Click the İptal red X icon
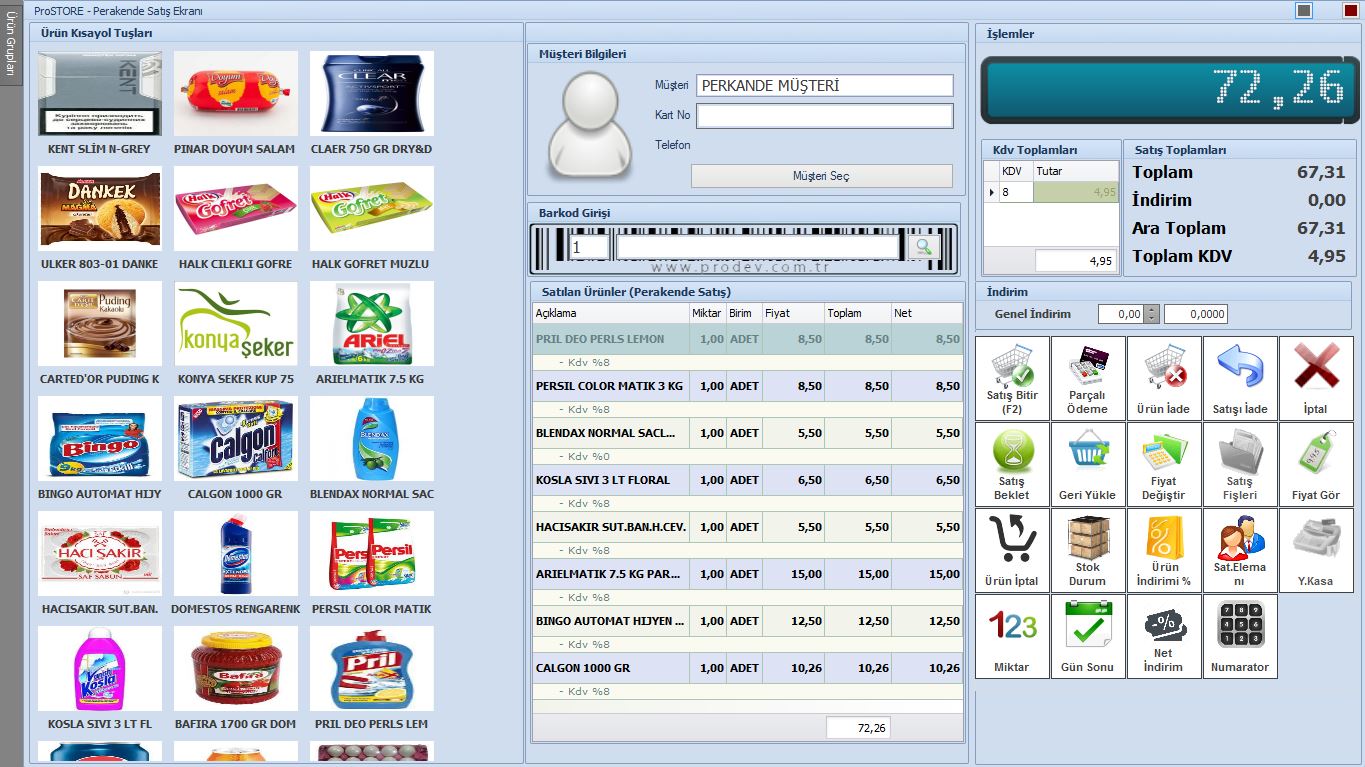The height and width of the screenshot is (767, 1365). point(1316,378)
